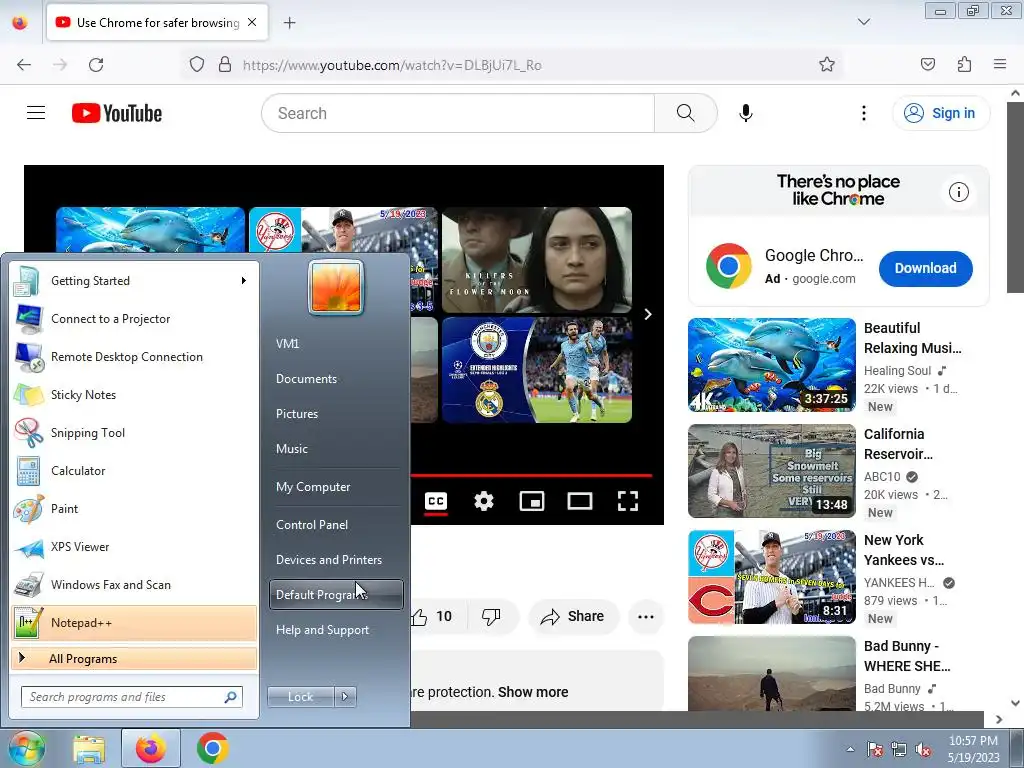Seek using the red video progress bar
1024x768 pixels.
pos(532,475)
